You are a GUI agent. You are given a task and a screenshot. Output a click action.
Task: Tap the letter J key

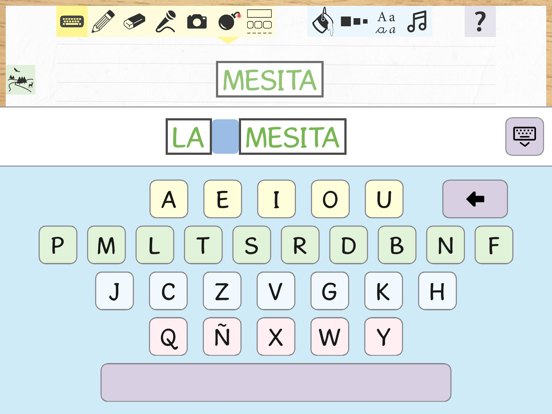(x=114, y=291)
